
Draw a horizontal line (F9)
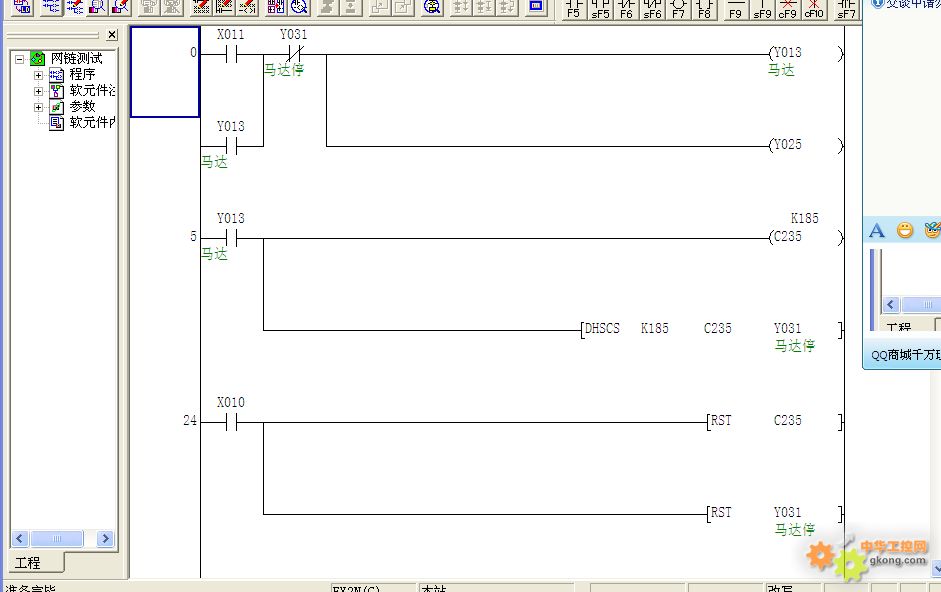click(x=735, y=9)
